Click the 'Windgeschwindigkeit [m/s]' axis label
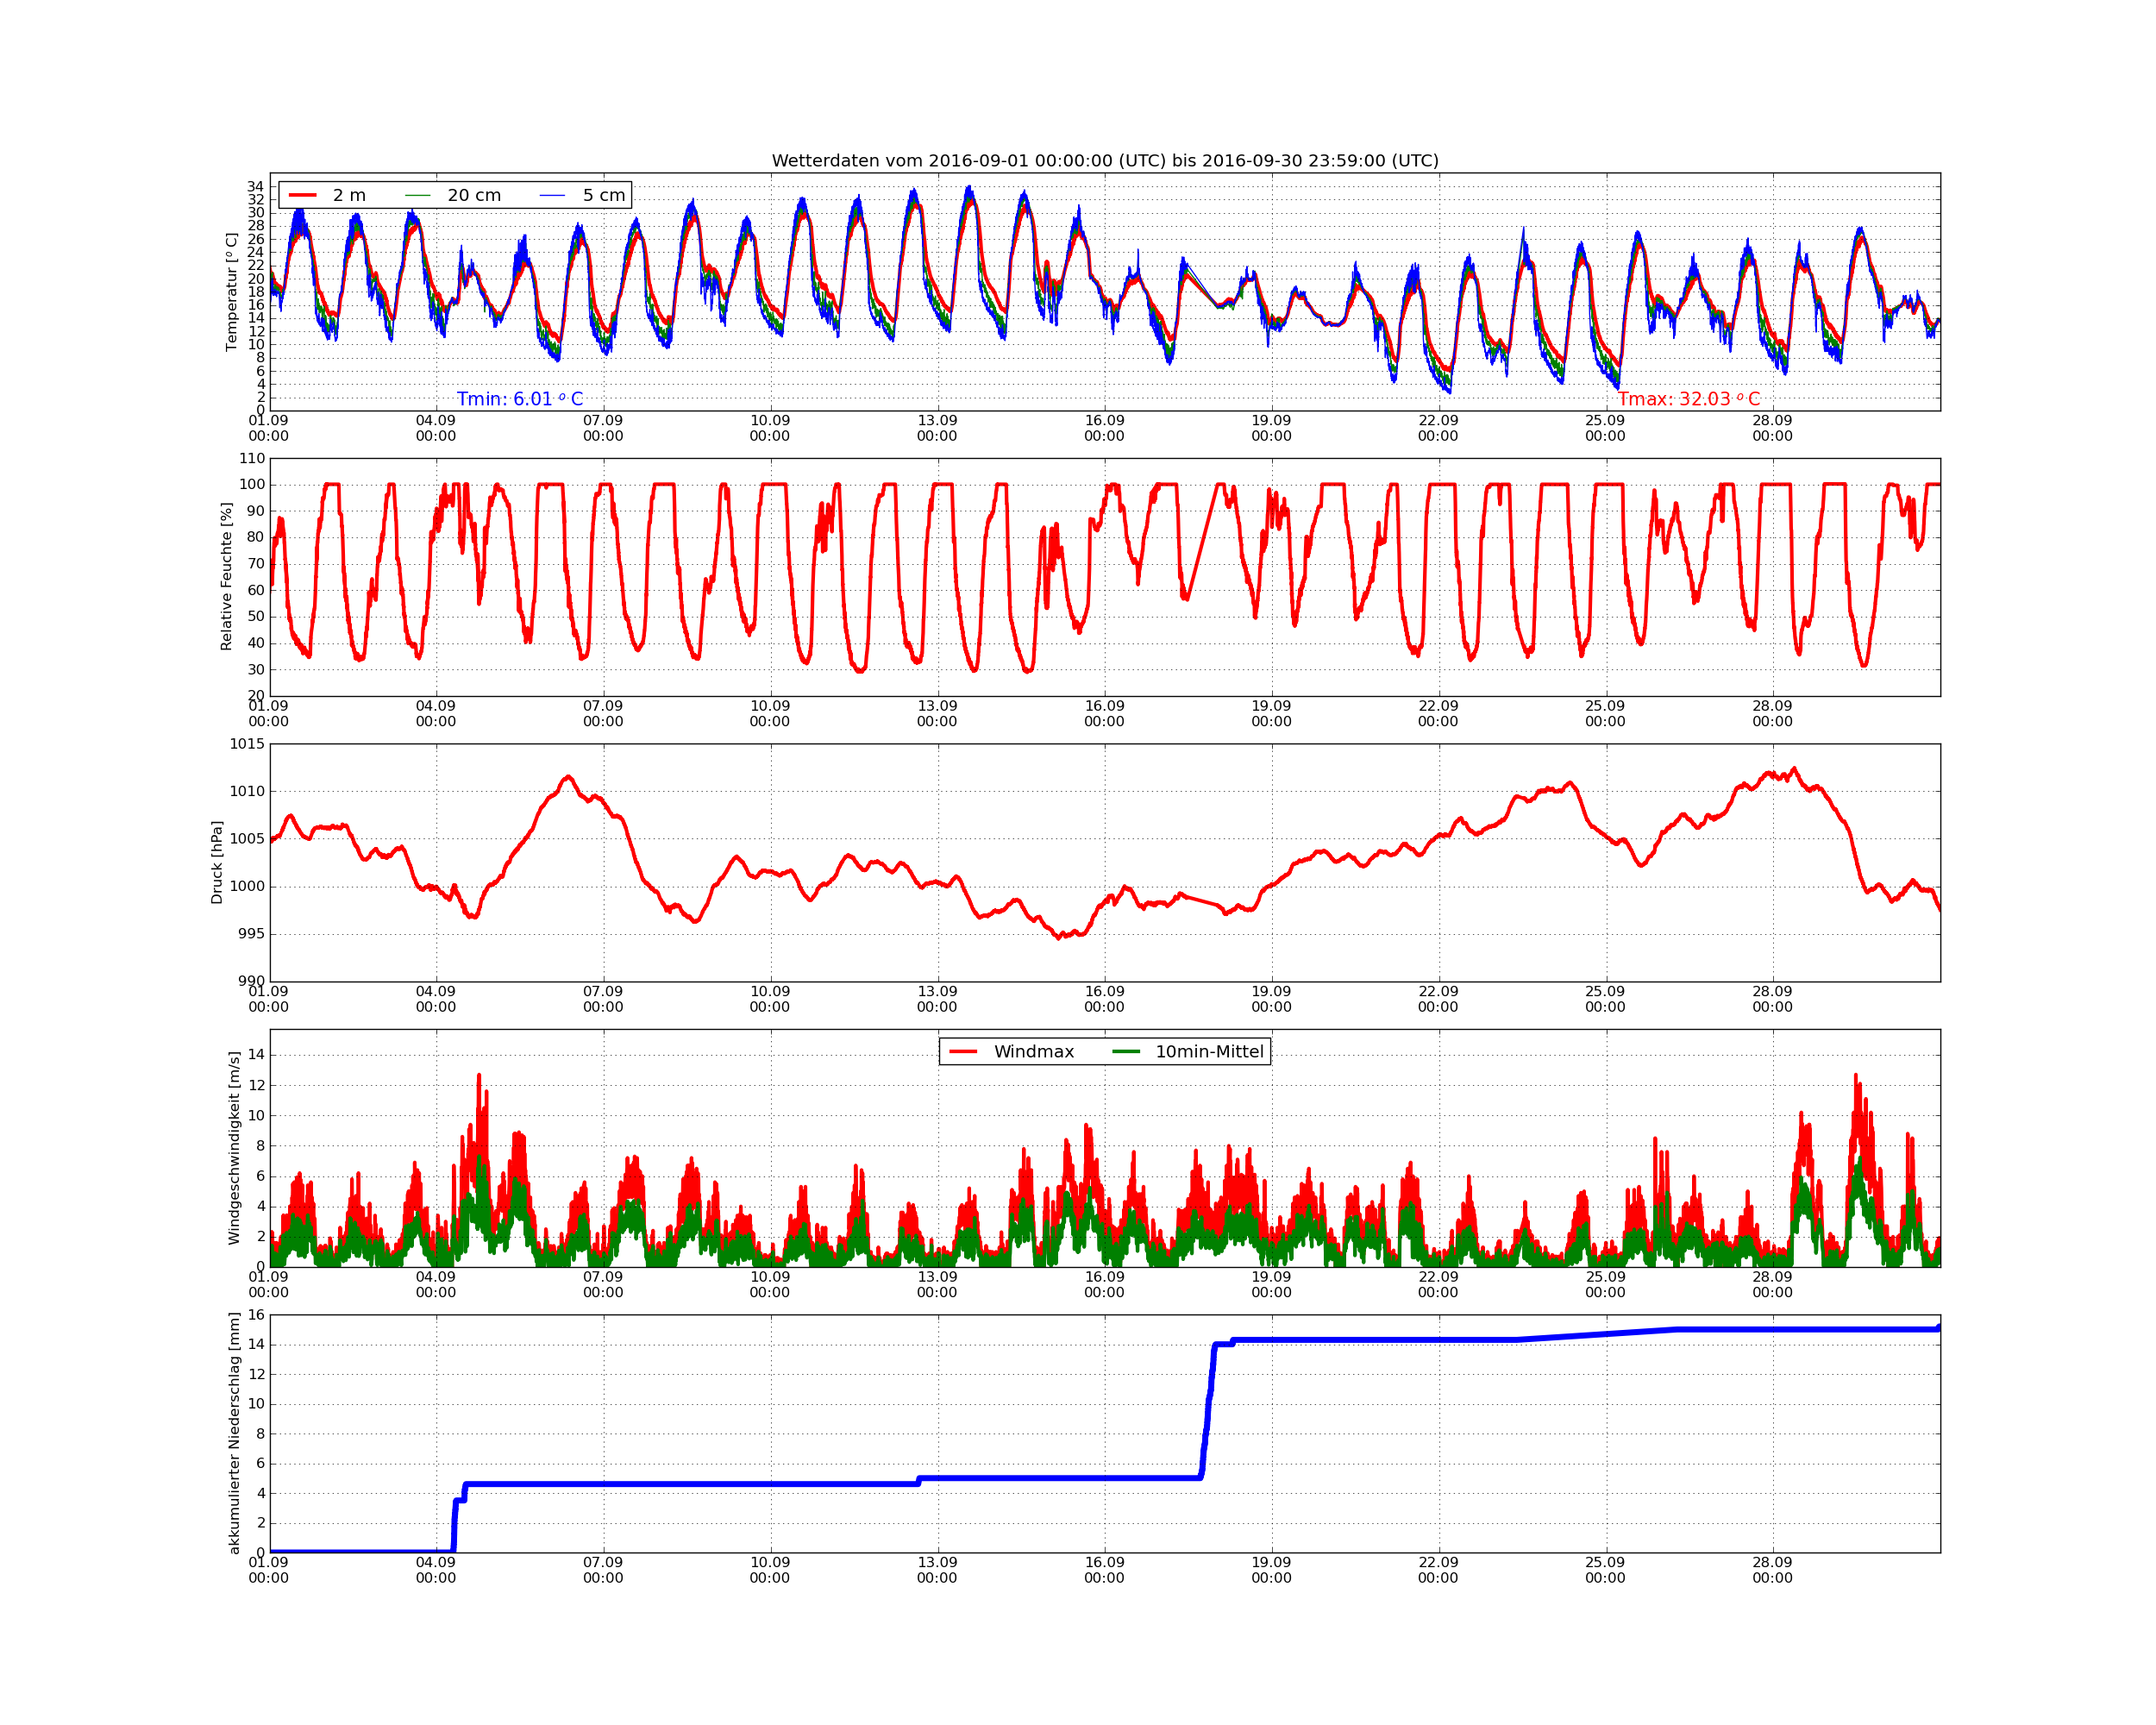This screenshot has height=1725, width=2156. pos(234,1148)
